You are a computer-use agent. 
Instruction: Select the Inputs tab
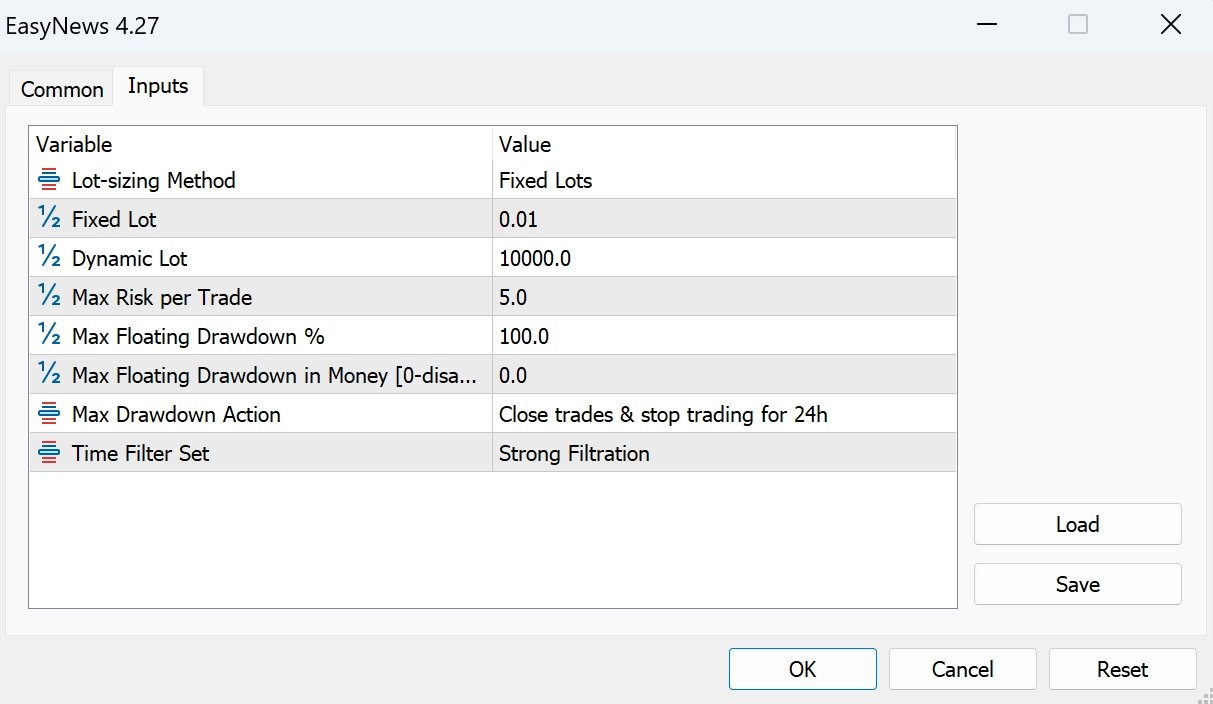tap(158, 86)
